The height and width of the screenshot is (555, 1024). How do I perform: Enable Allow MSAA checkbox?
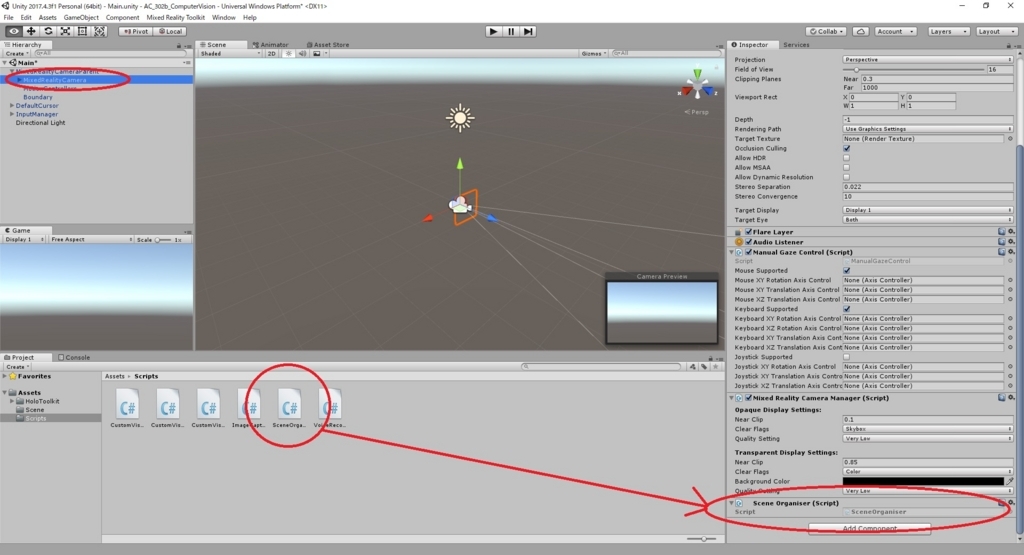tap(846, 168)
